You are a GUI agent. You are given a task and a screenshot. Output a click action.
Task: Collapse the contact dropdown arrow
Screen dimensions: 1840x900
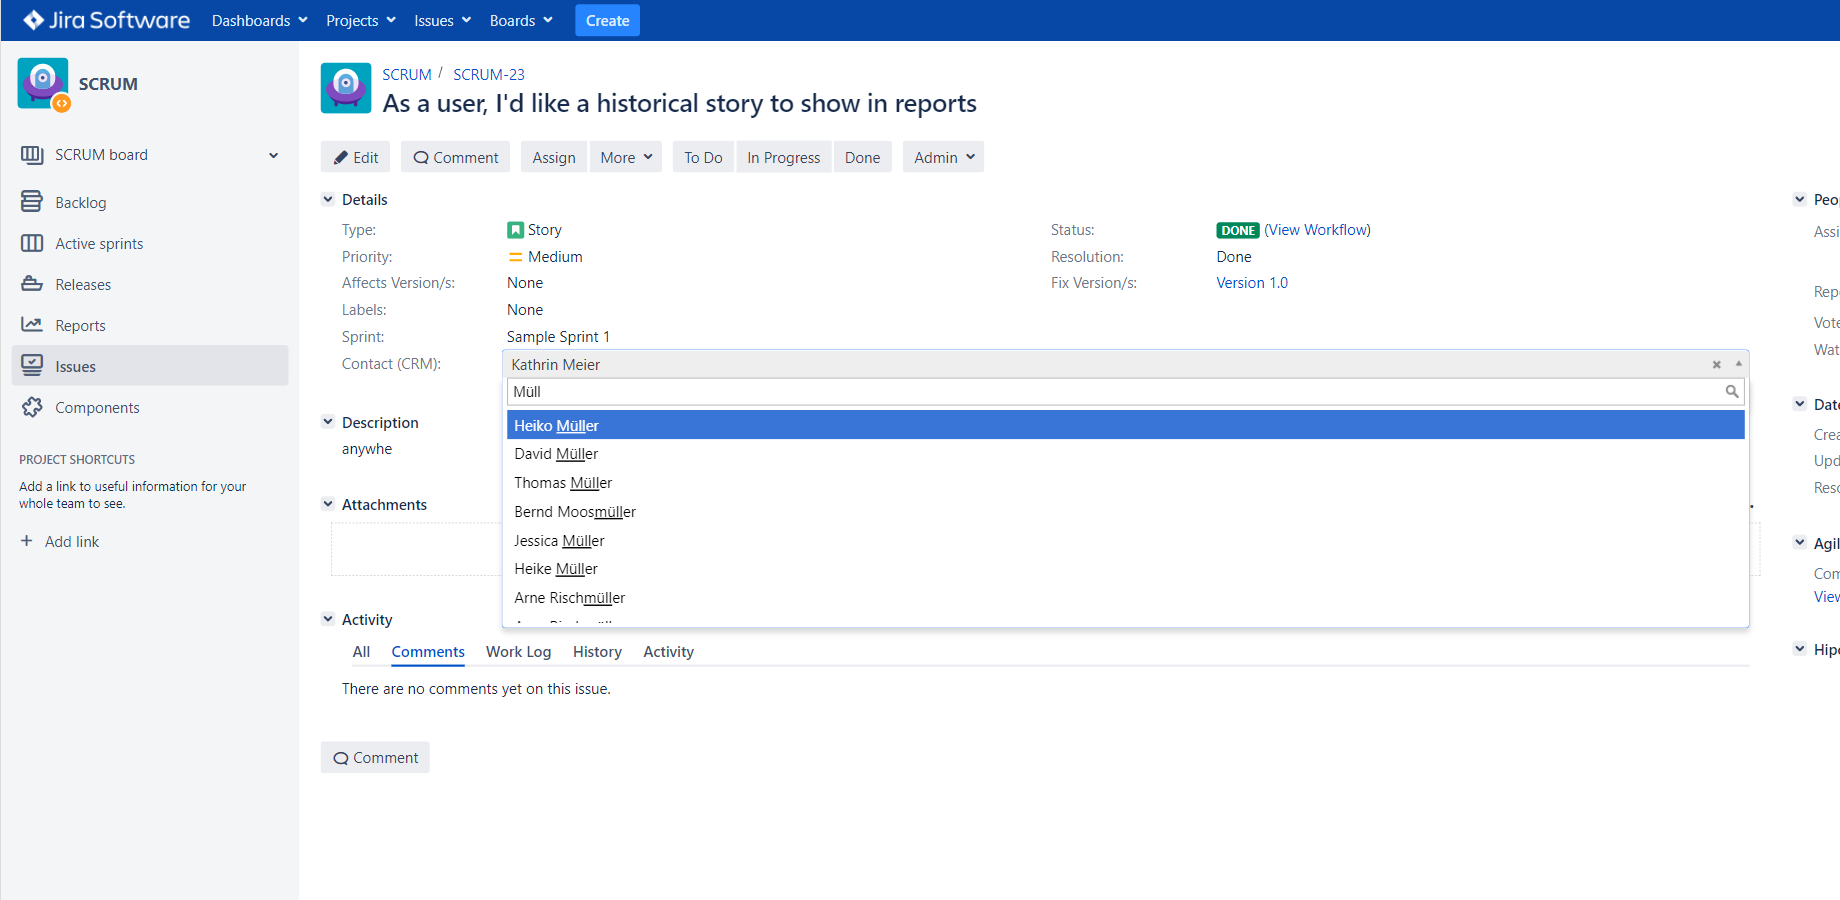1739,364
